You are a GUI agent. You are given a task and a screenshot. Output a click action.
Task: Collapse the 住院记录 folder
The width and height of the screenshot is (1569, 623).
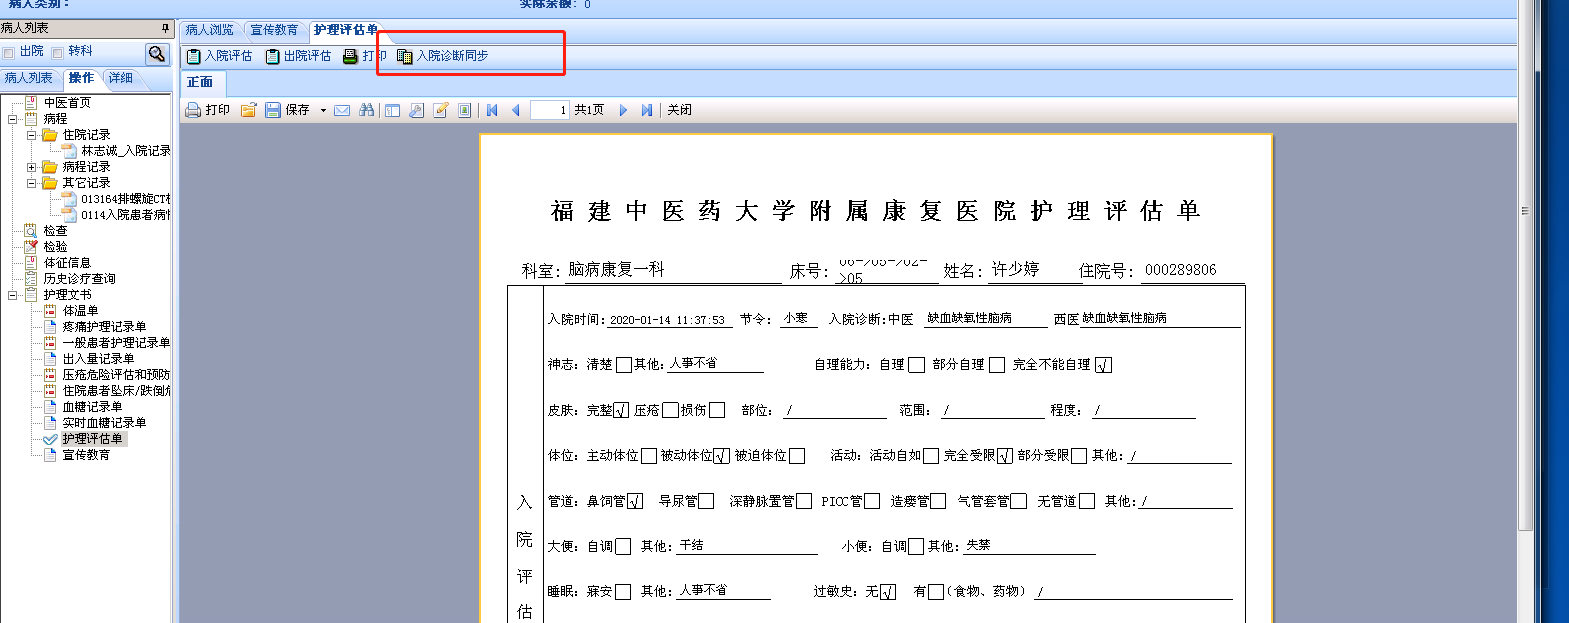[x=31, y=135]
